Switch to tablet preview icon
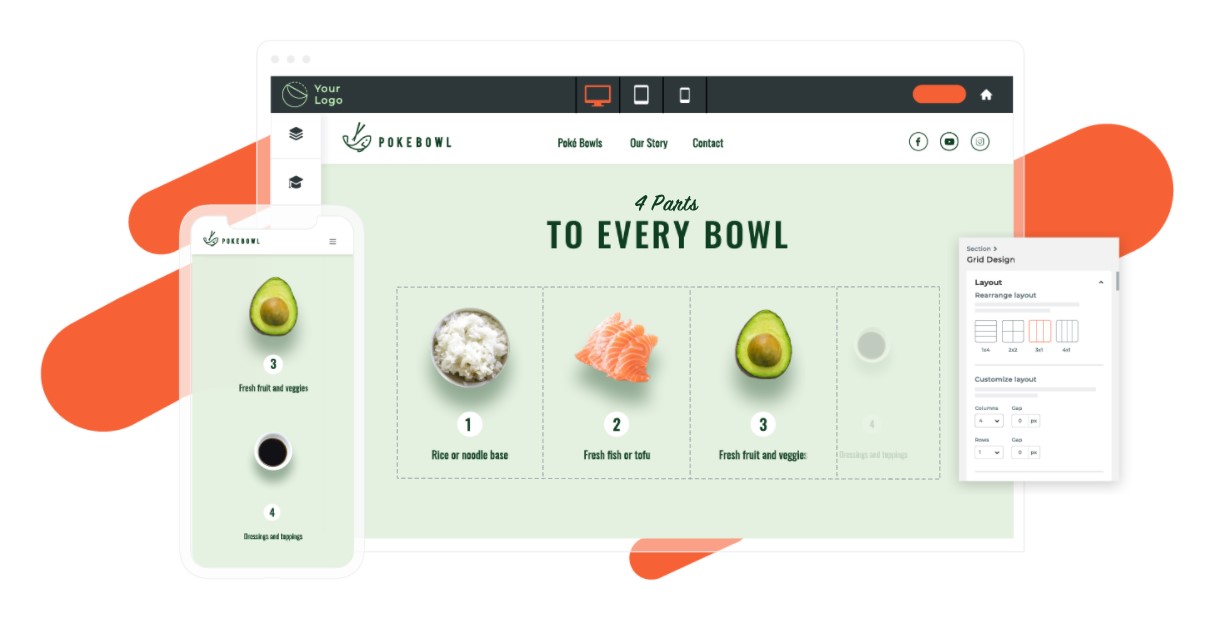The height and width of the screenshot is (625, 1220). pyautogui.click(x=641, y=95)
